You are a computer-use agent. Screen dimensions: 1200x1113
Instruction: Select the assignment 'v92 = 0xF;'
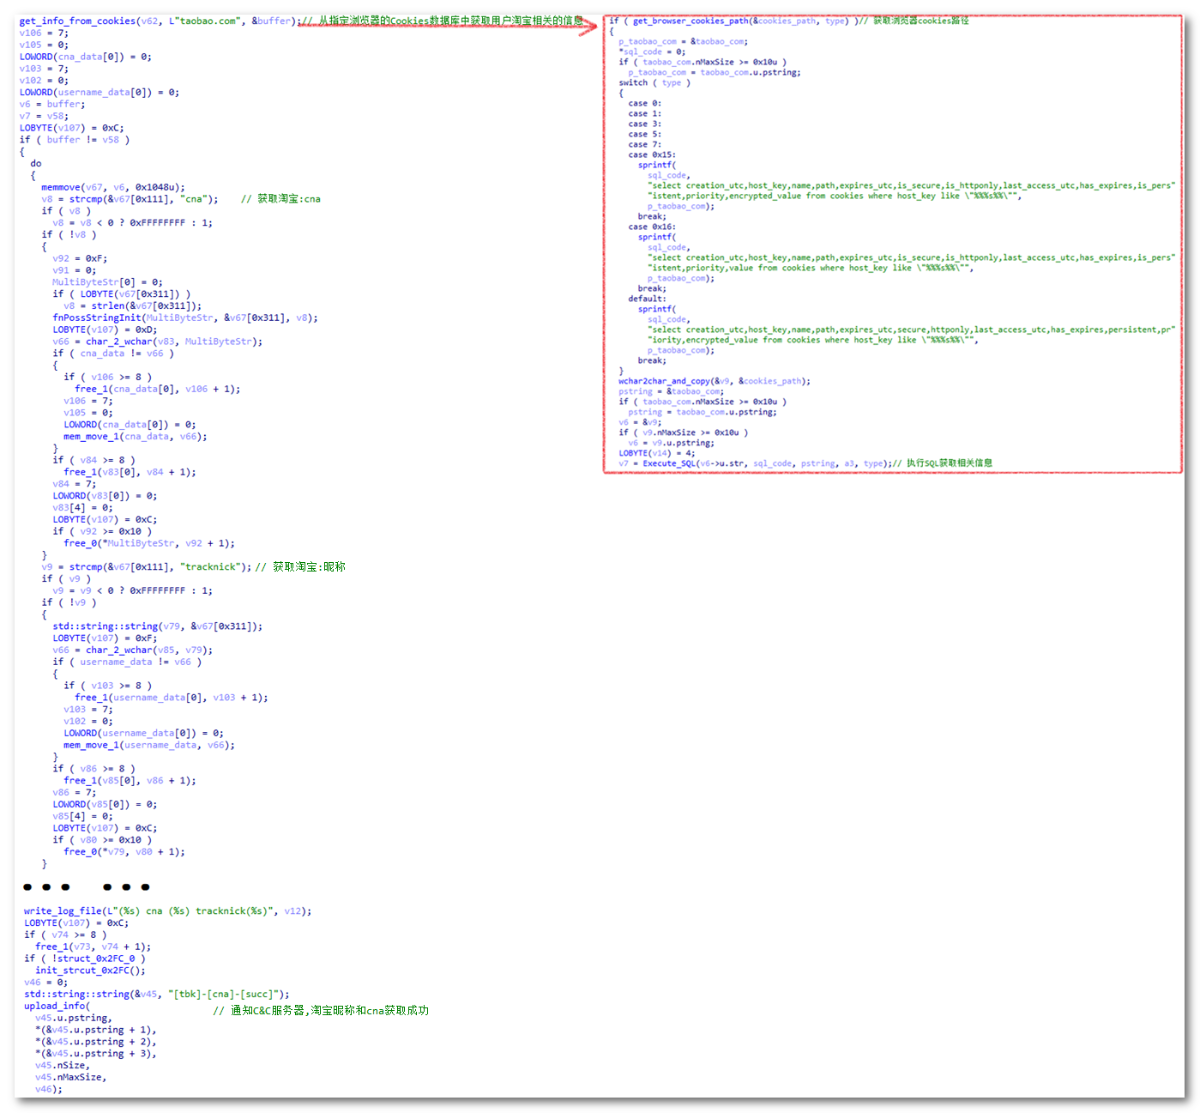coord(80,258)
